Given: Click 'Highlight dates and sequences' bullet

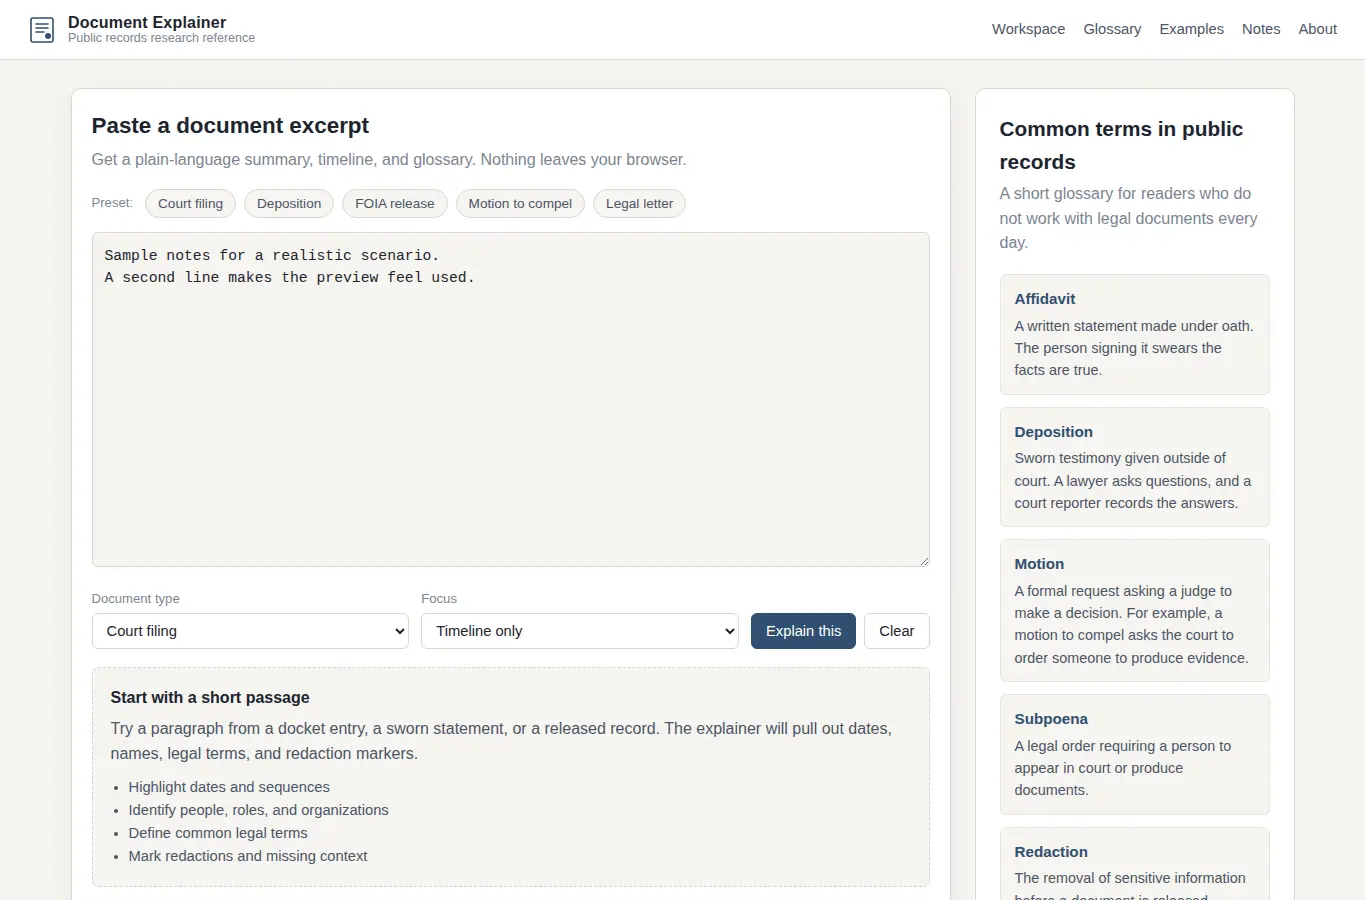Looking at the screenshot, I should pos(229,787).
